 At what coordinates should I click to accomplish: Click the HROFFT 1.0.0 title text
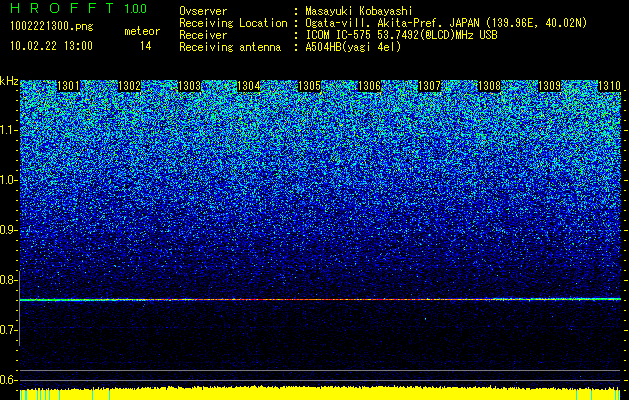point(78,8)
